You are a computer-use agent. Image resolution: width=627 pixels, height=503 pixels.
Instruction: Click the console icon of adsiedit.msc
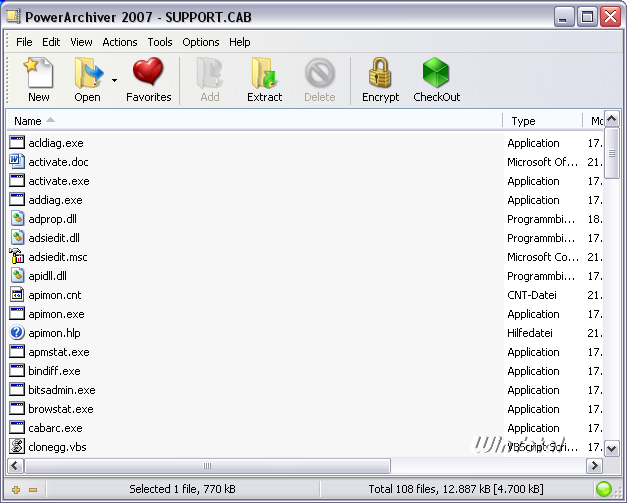pos(17,257)
